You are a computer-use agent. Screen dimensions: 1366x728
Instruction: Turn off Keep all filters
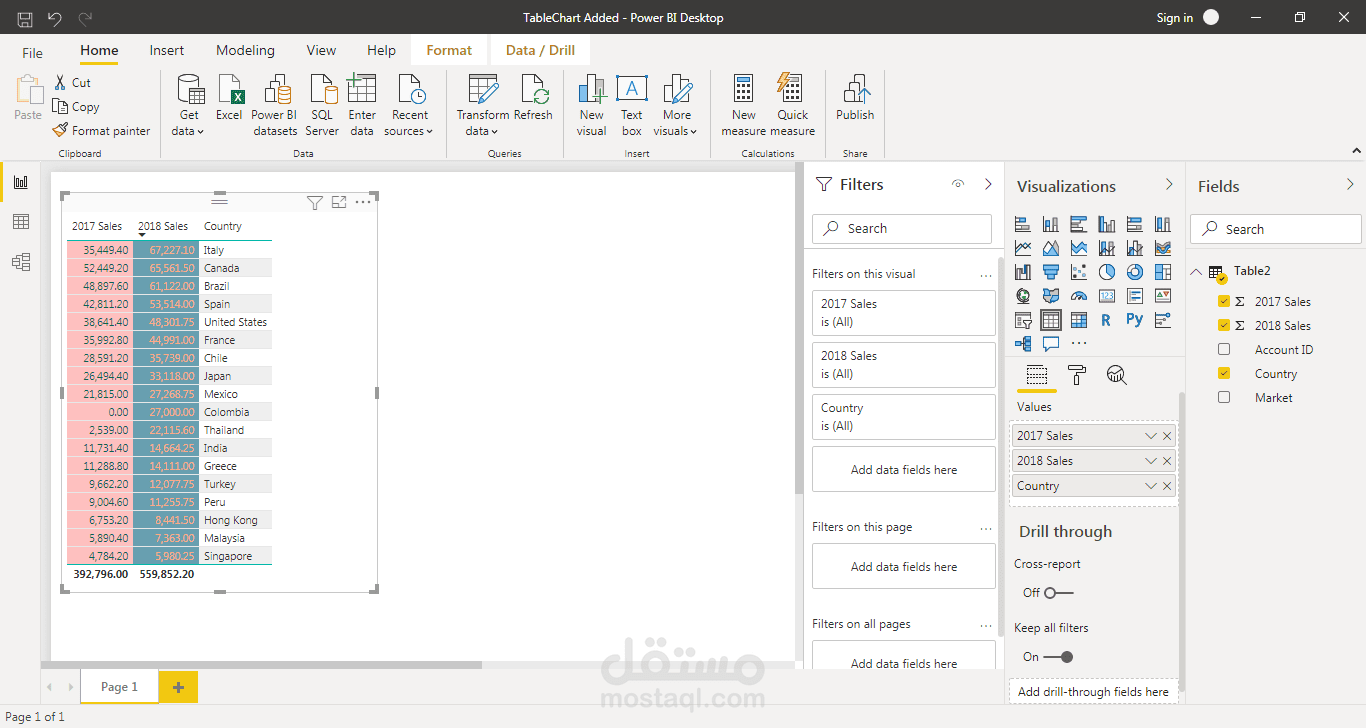[1058, 657]
